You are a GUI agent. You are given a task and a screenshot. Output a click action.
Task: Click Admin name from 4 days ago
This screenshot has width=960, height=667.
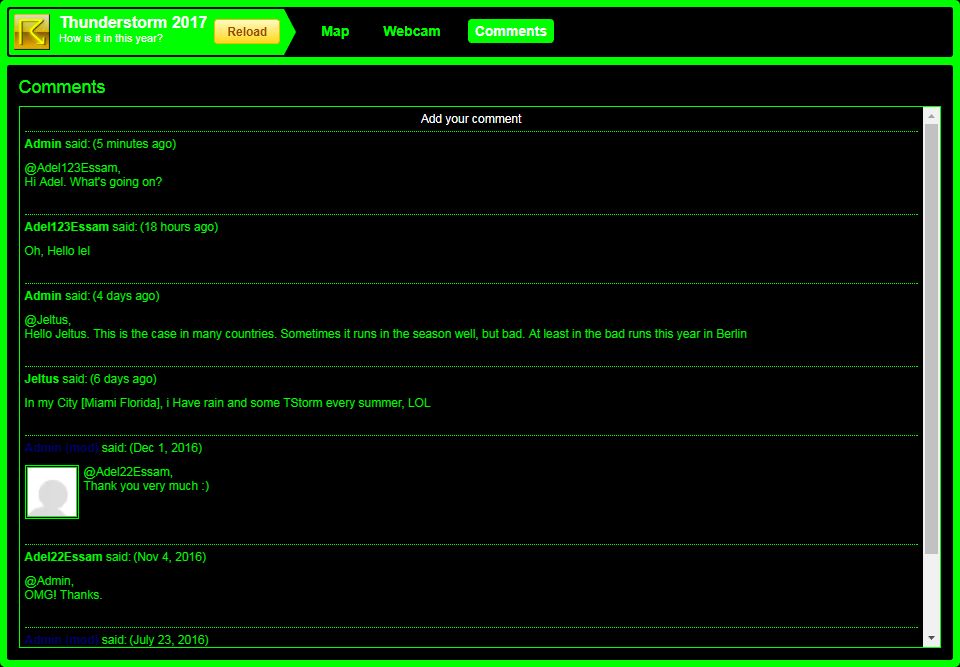tap(43, 296)
